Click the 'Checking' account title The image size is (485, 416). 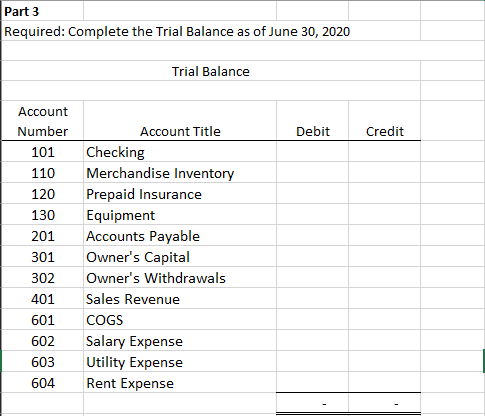click(x=115, y=152)
